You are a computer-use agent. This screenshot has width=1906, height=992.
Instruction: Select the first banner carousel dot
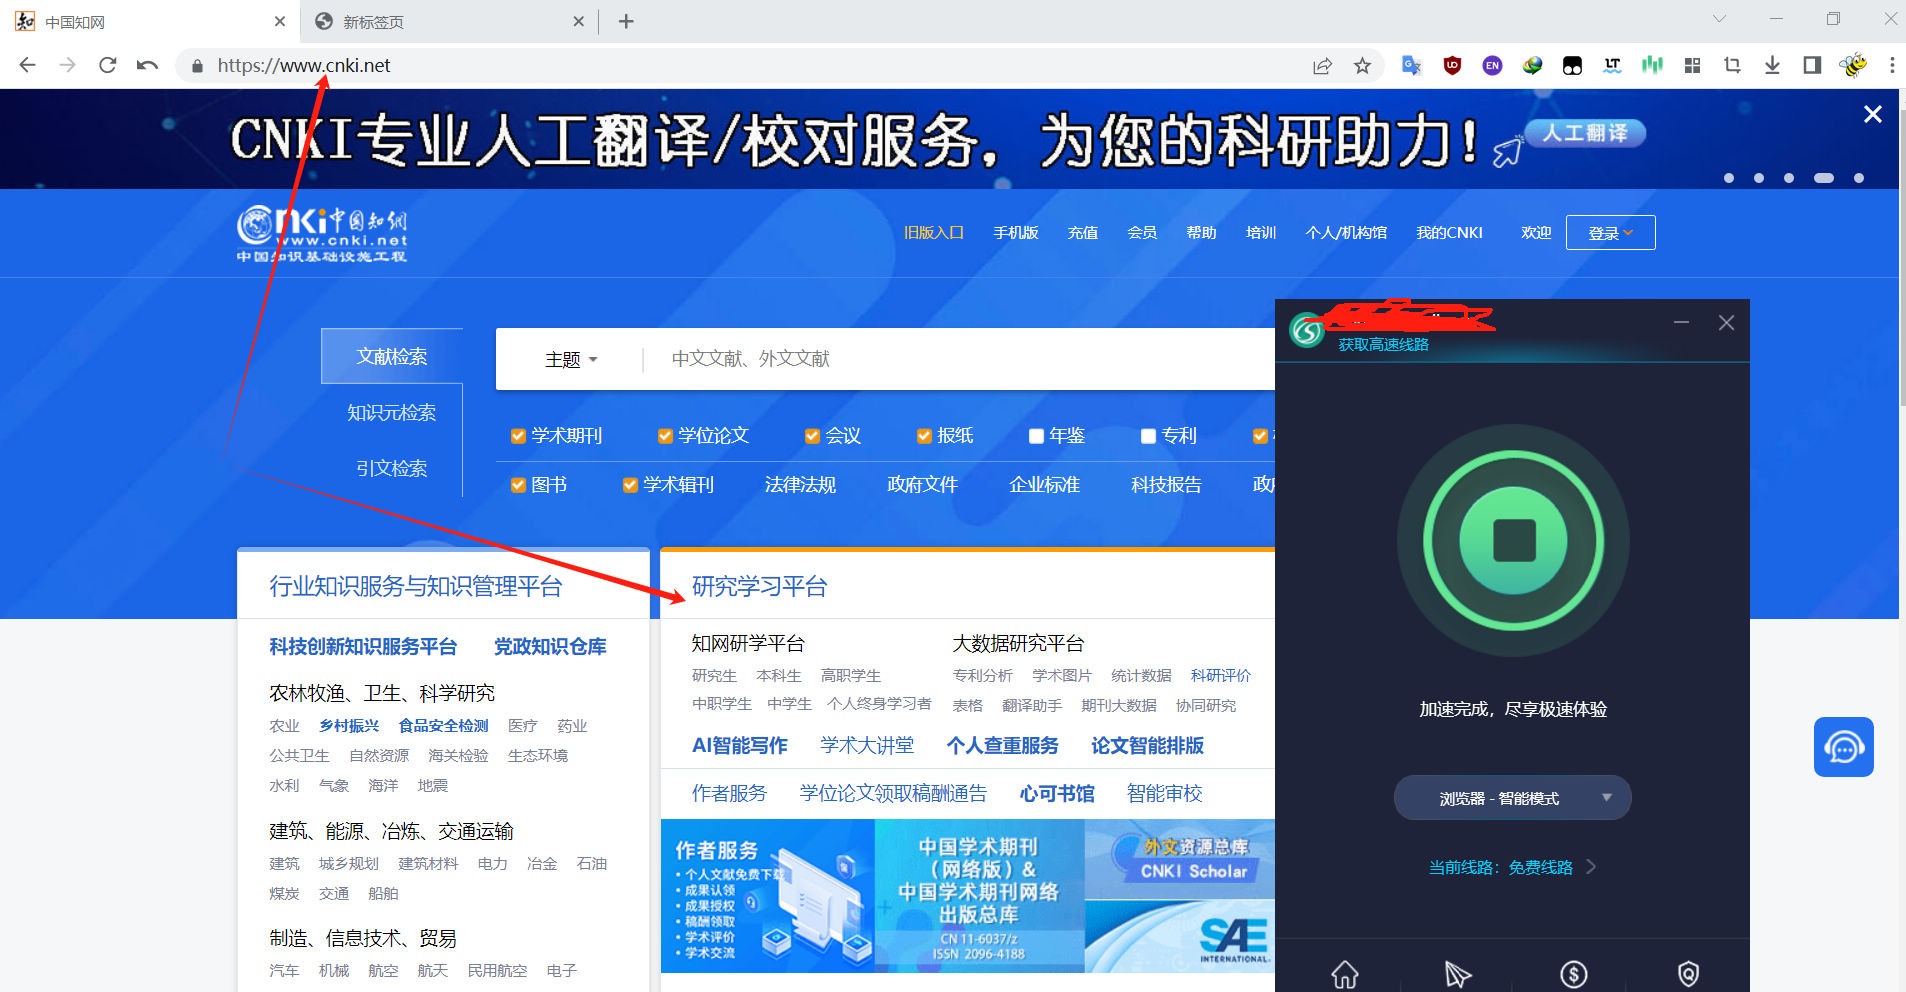(1729, 178)
